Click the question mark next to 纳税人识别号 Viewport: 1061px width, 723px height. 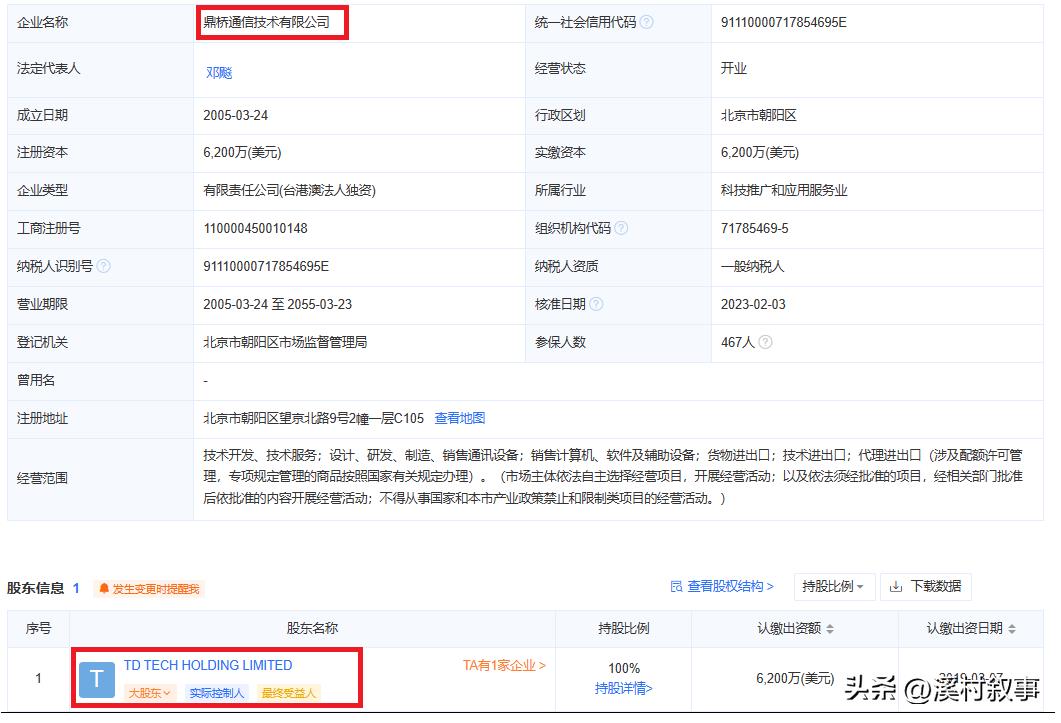coord(104,266)
